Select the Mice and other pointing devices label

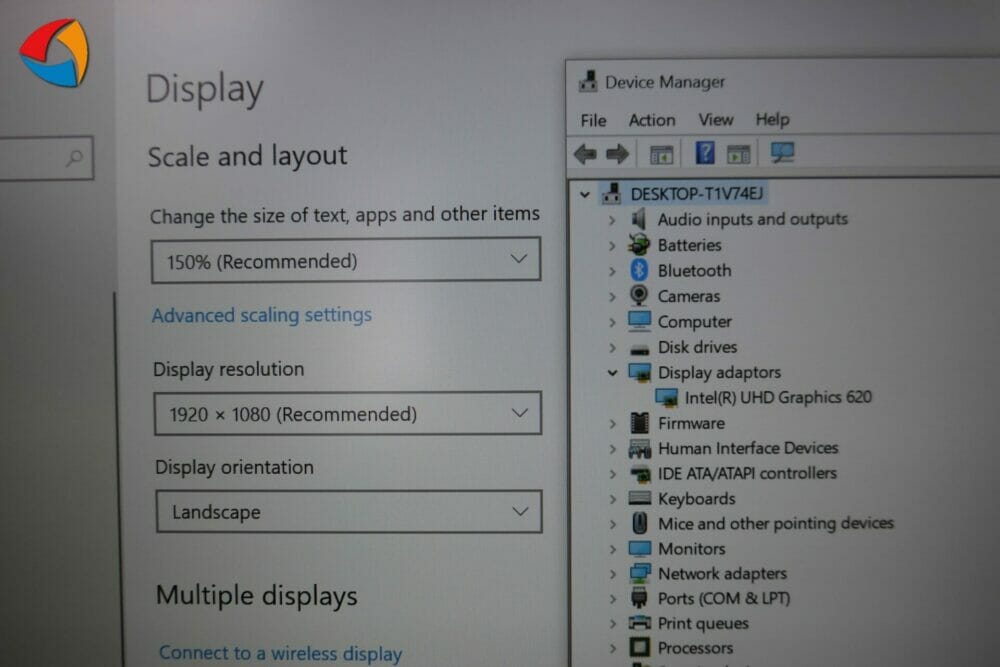click(776, 524)
